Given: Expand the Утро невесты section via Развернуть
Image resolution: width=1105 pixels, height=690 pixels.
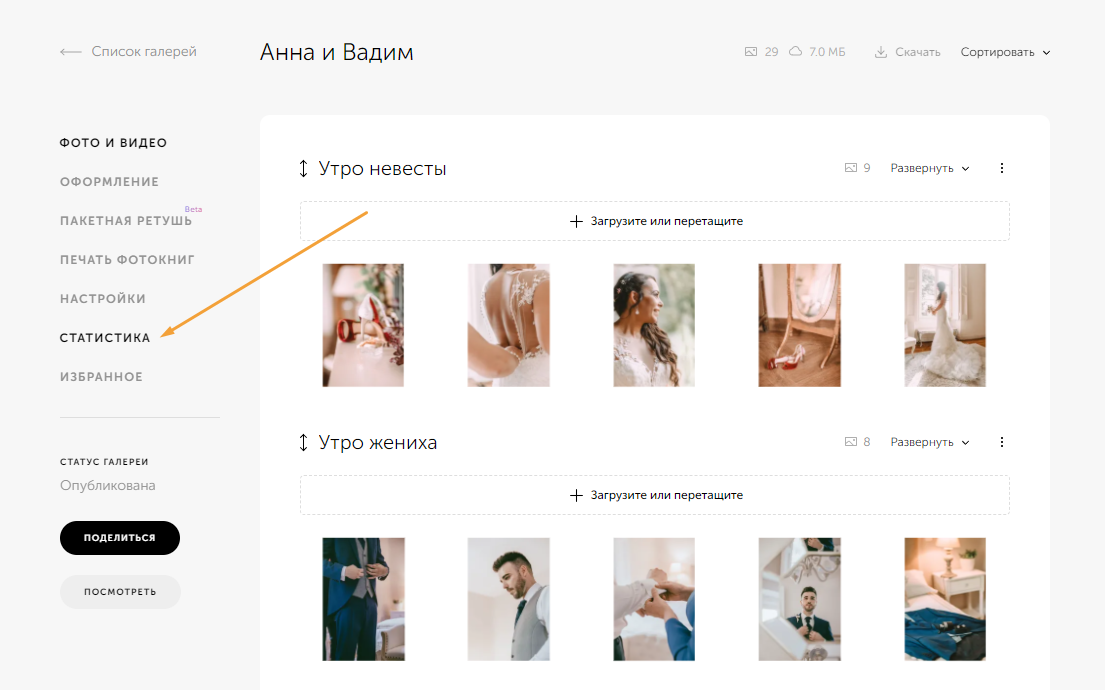Looking at the screenshot, I should coord(930,168).
